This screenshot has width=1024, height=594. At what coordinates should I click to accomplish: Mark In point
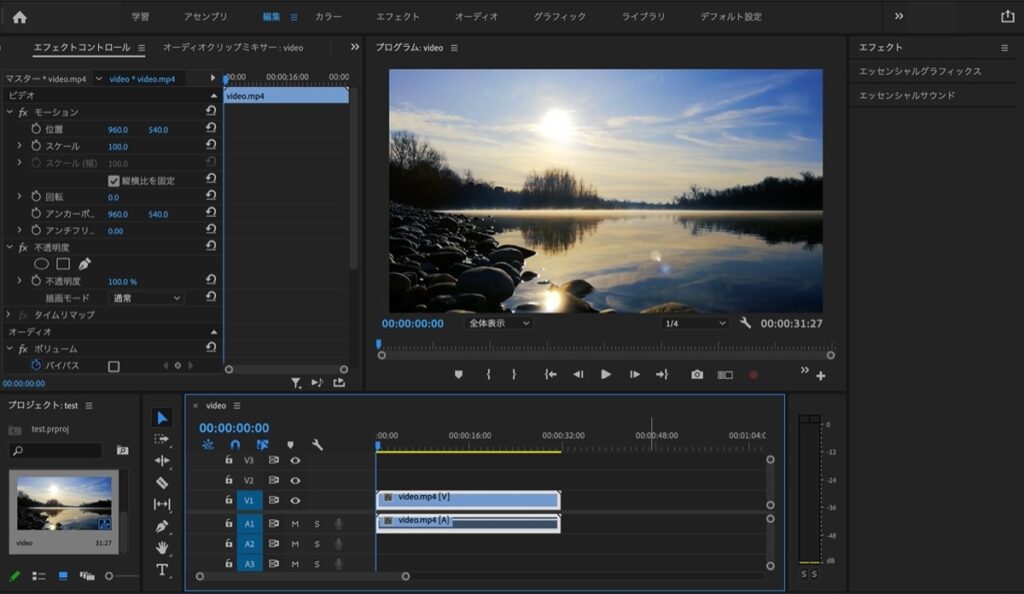click(x=488, y=374)
